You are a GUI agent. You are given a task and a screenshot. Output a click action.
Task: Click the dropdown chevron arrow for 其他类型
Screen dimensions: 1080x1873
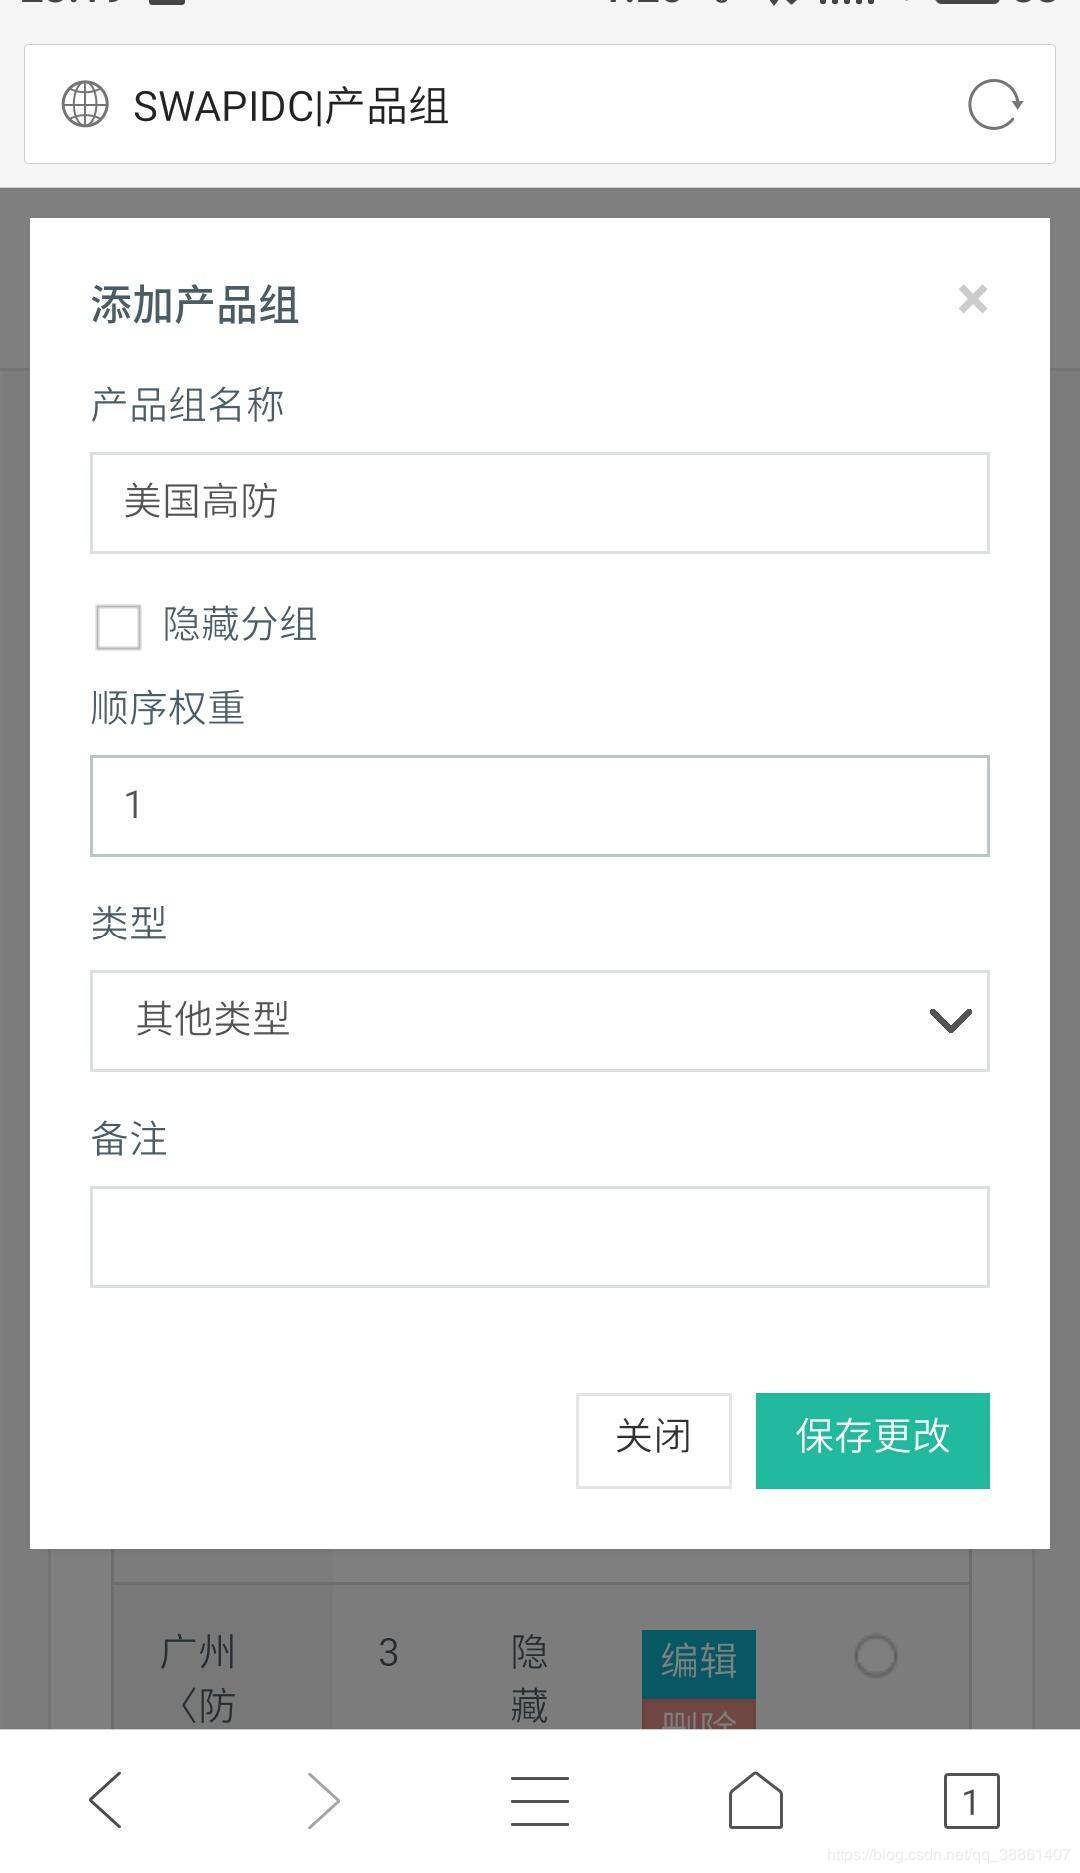click(950, 1021)
